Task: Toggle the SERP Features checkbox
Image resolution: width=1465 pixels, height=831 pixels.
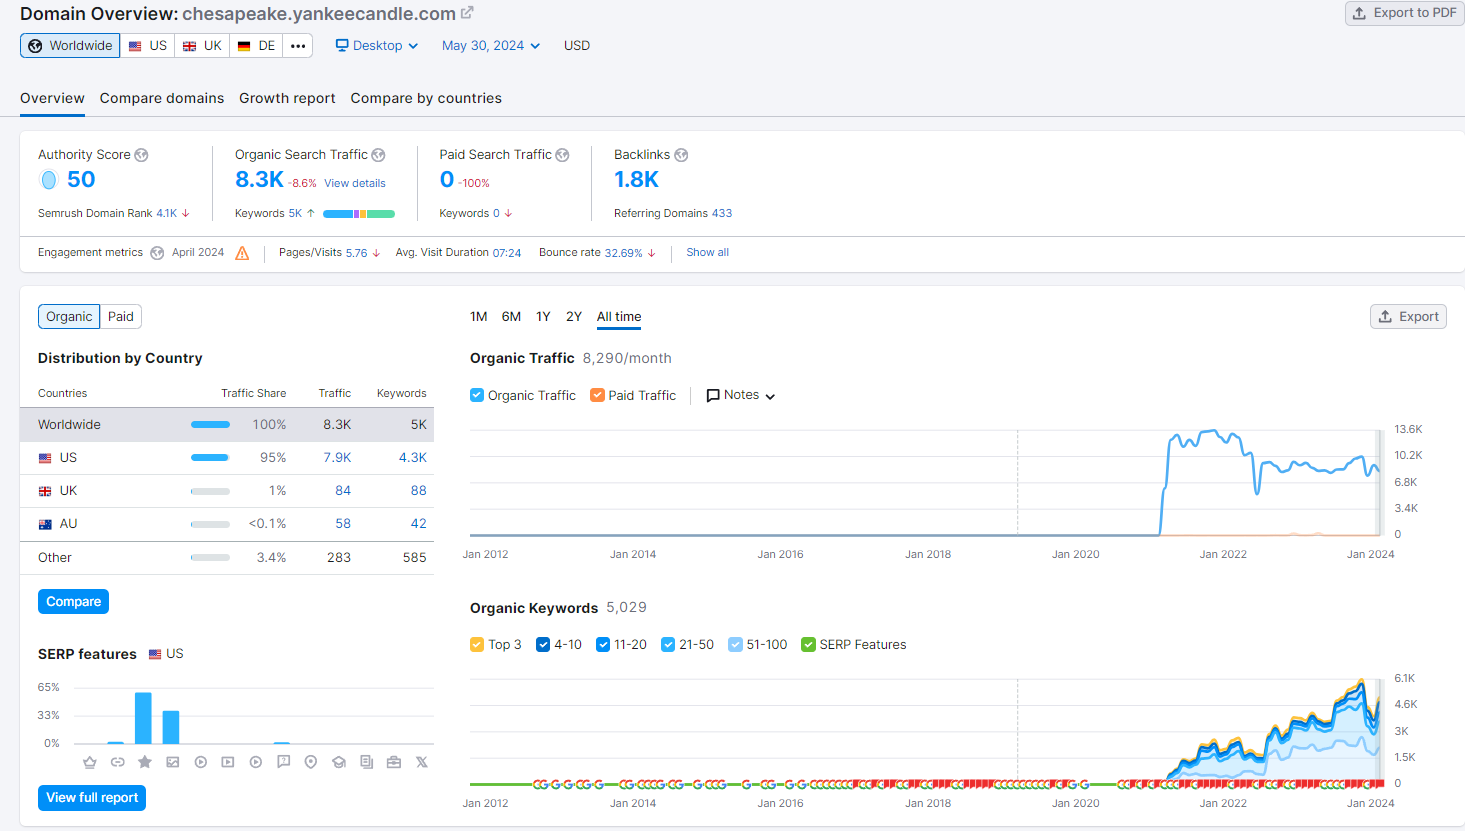Action: (809, 645)
